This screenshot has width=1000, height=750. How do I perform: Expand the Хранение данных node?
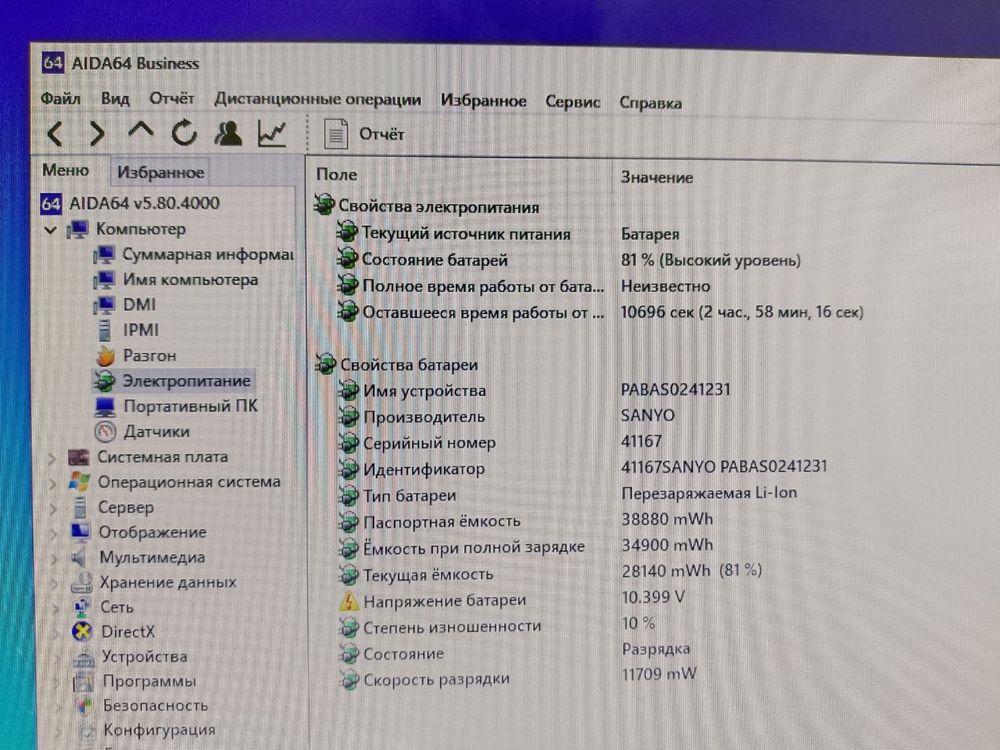[x=55, y=584]
